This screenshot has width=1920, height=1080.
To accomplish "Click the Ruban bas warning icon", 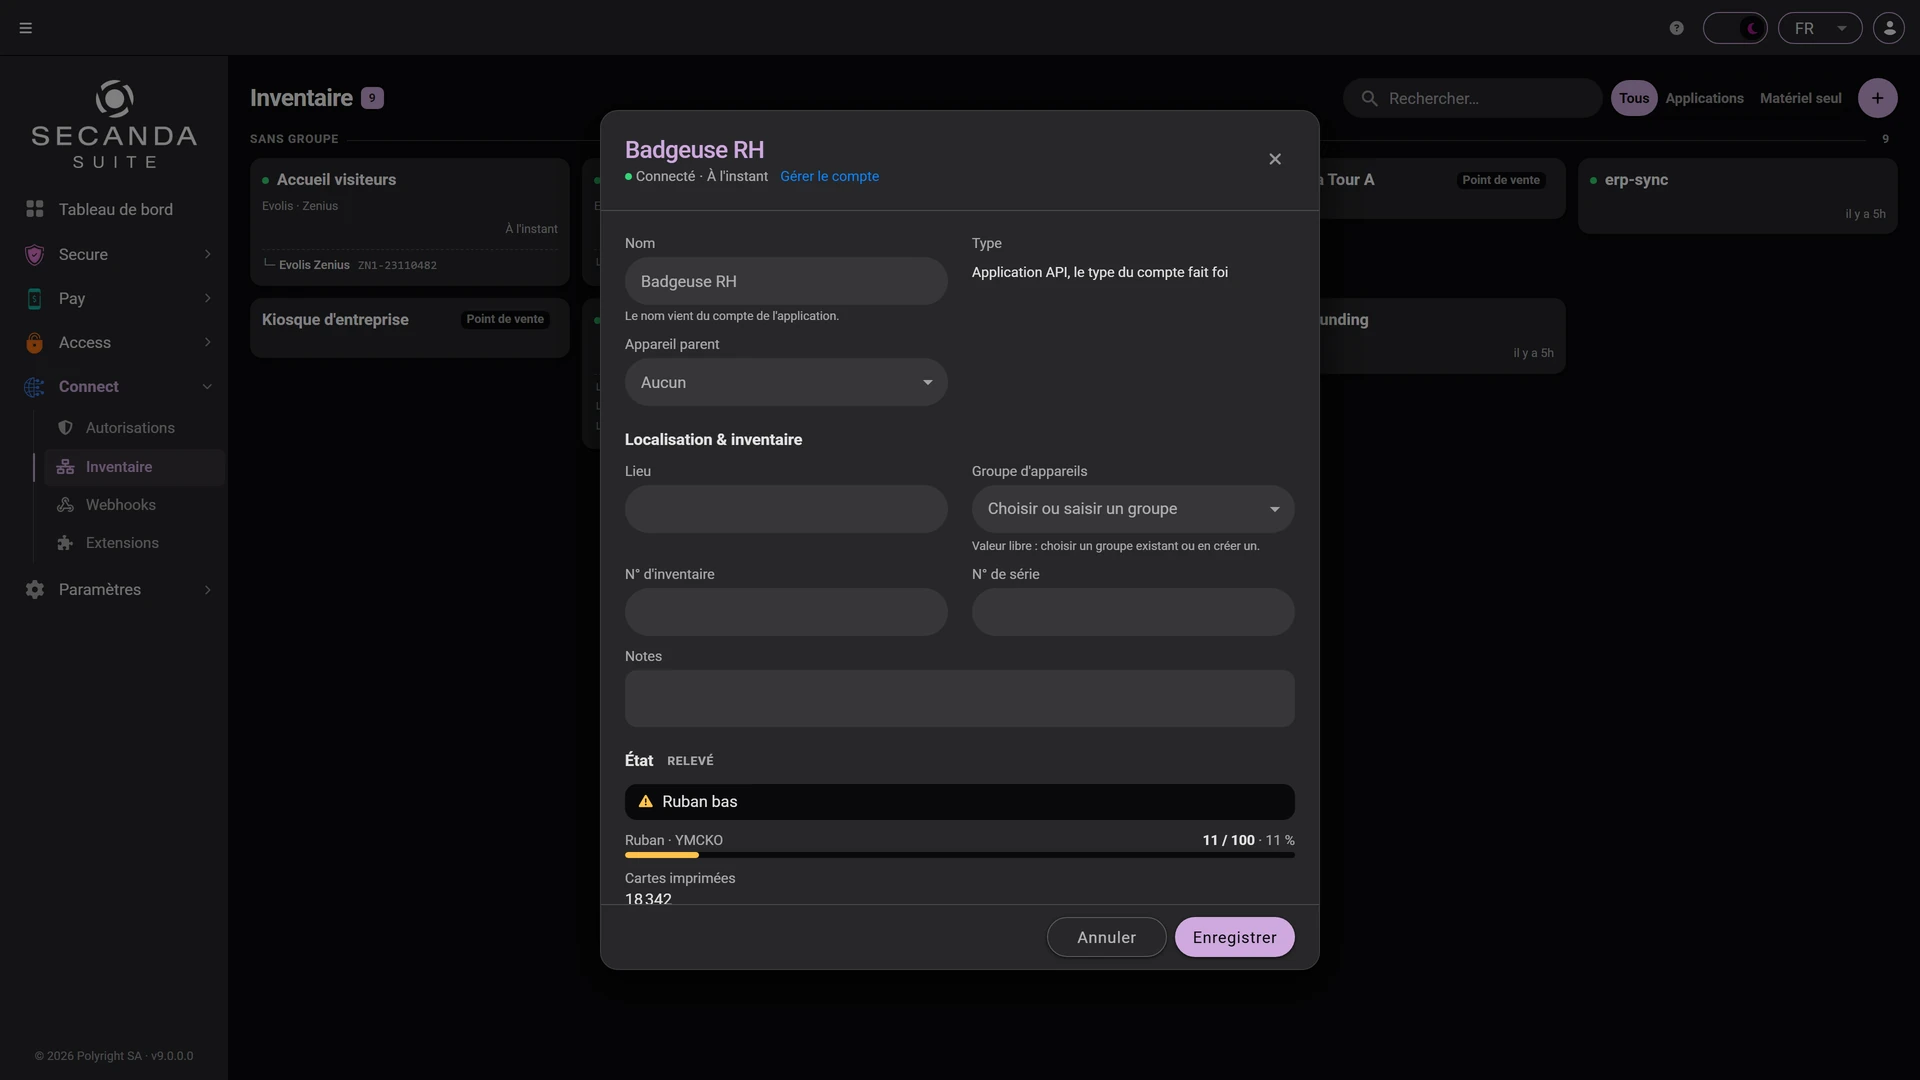I will (646, 802).
